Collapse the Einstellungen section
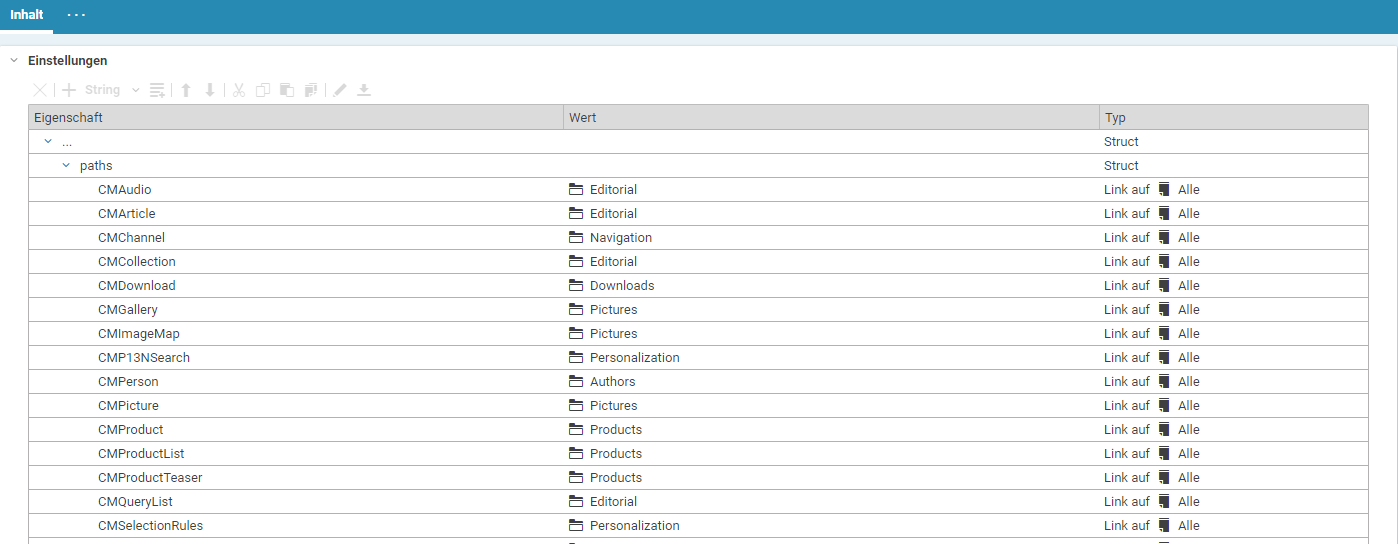The height and width of the screenshot is (544, 1398). (x=14, y=61)
